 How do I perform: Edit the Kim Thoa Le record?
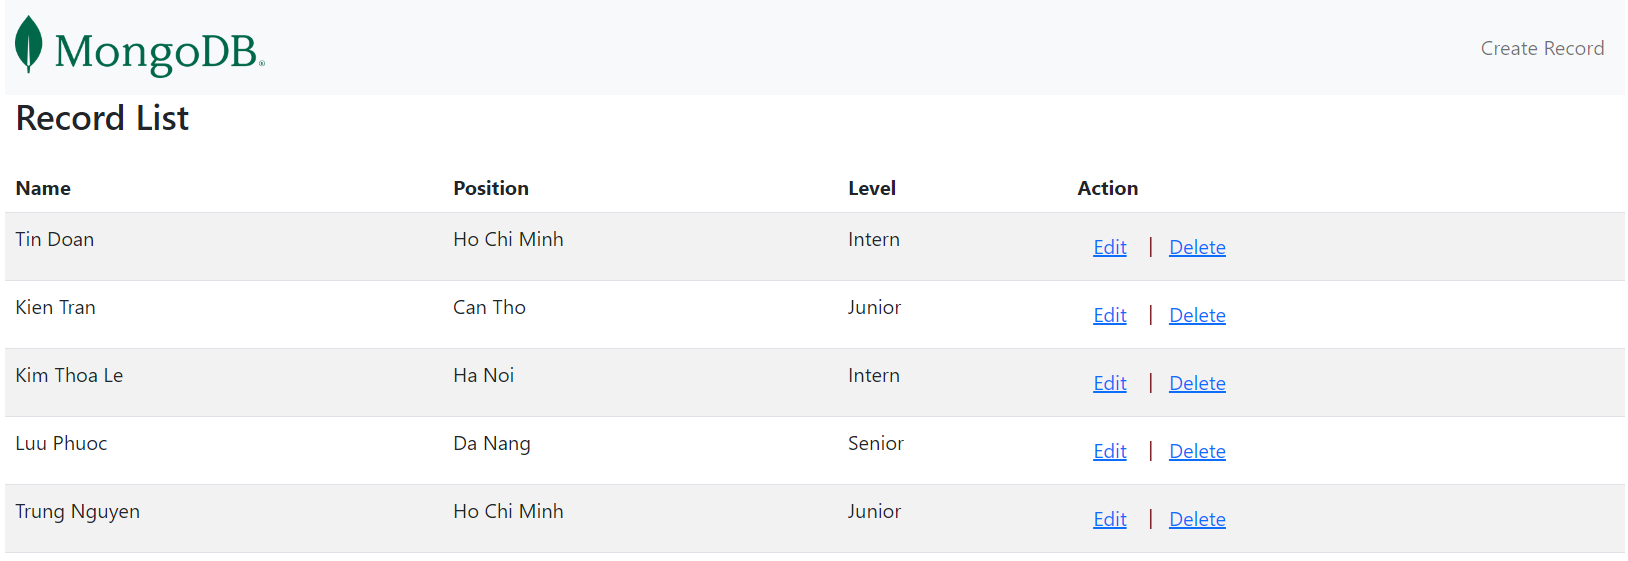pos(1109,383)
